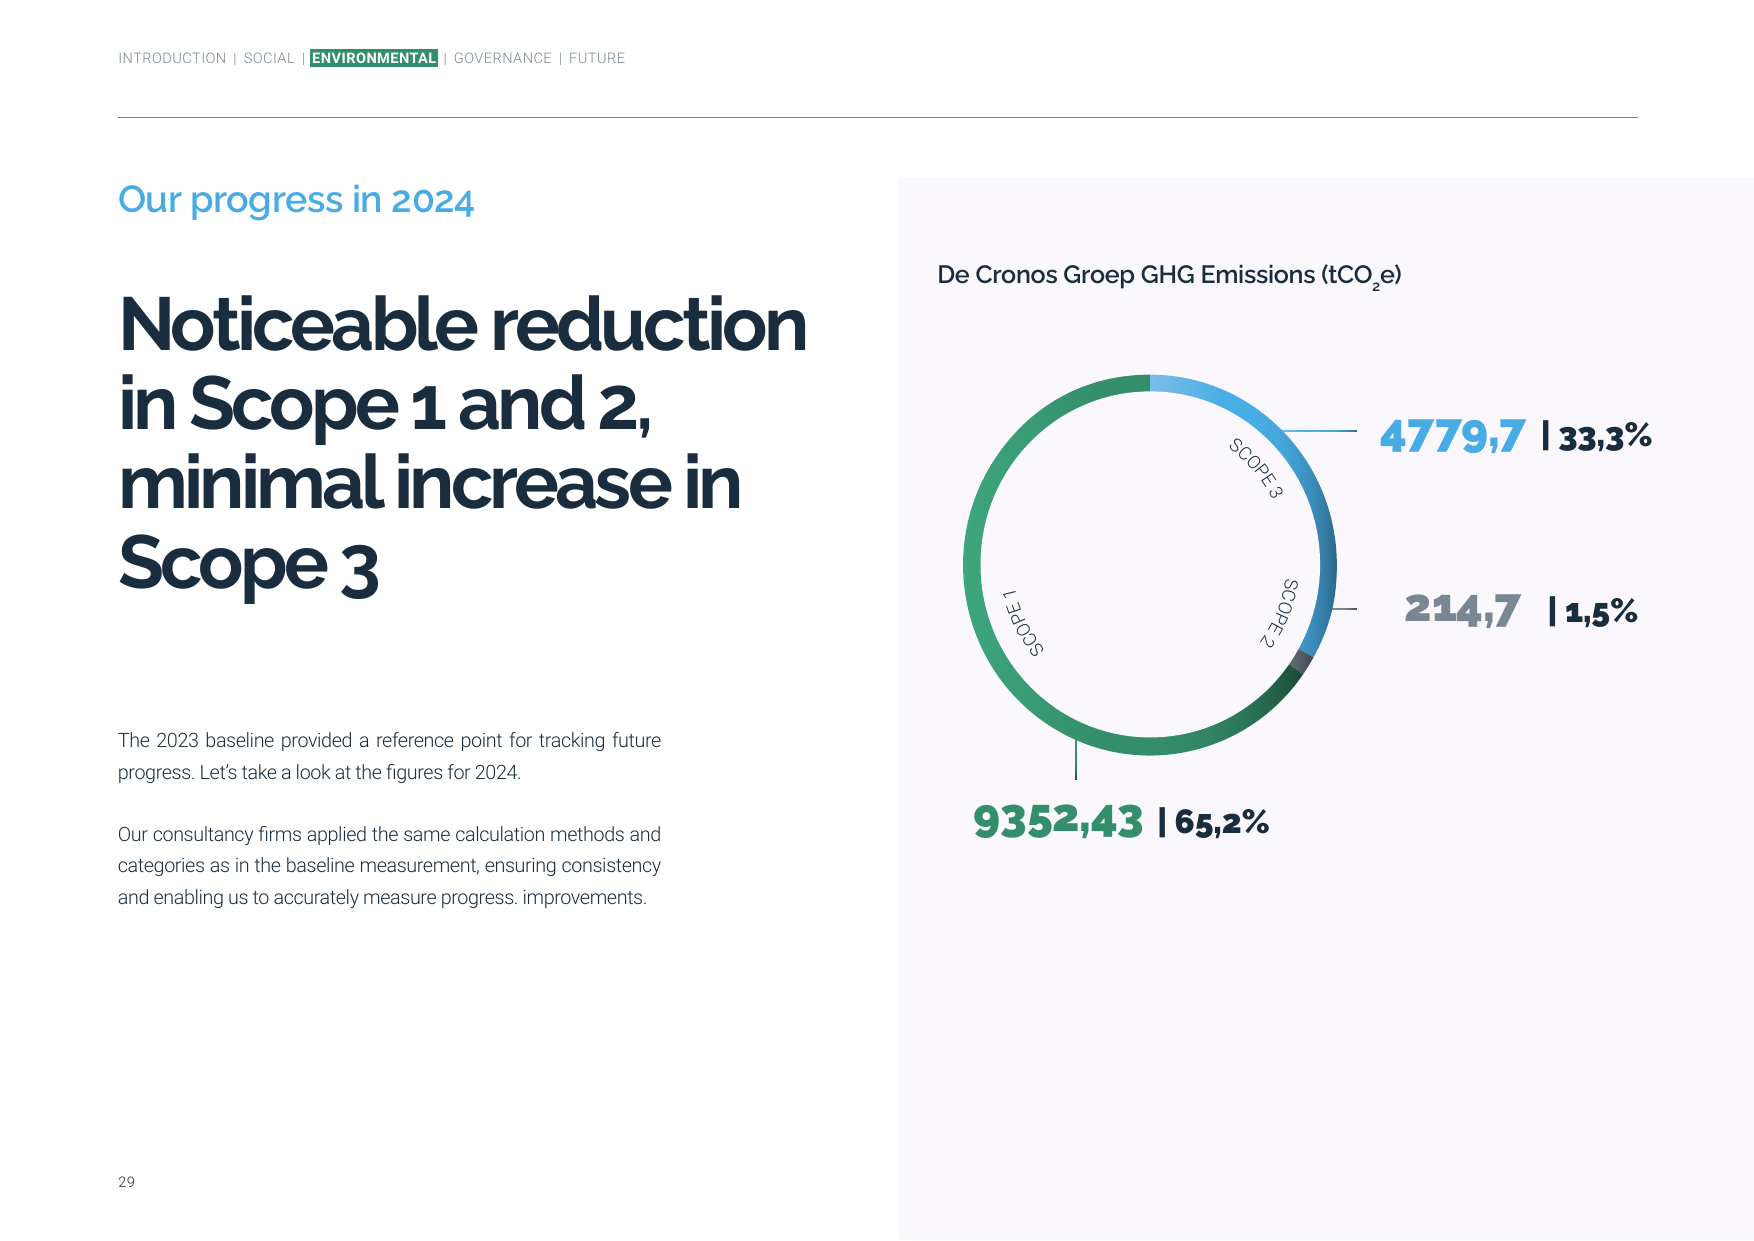The height and width of the screenshot is (1241, 1754).
Task: Click the SCOPE 1 label inside the donut
Action: pos(1023,623)
